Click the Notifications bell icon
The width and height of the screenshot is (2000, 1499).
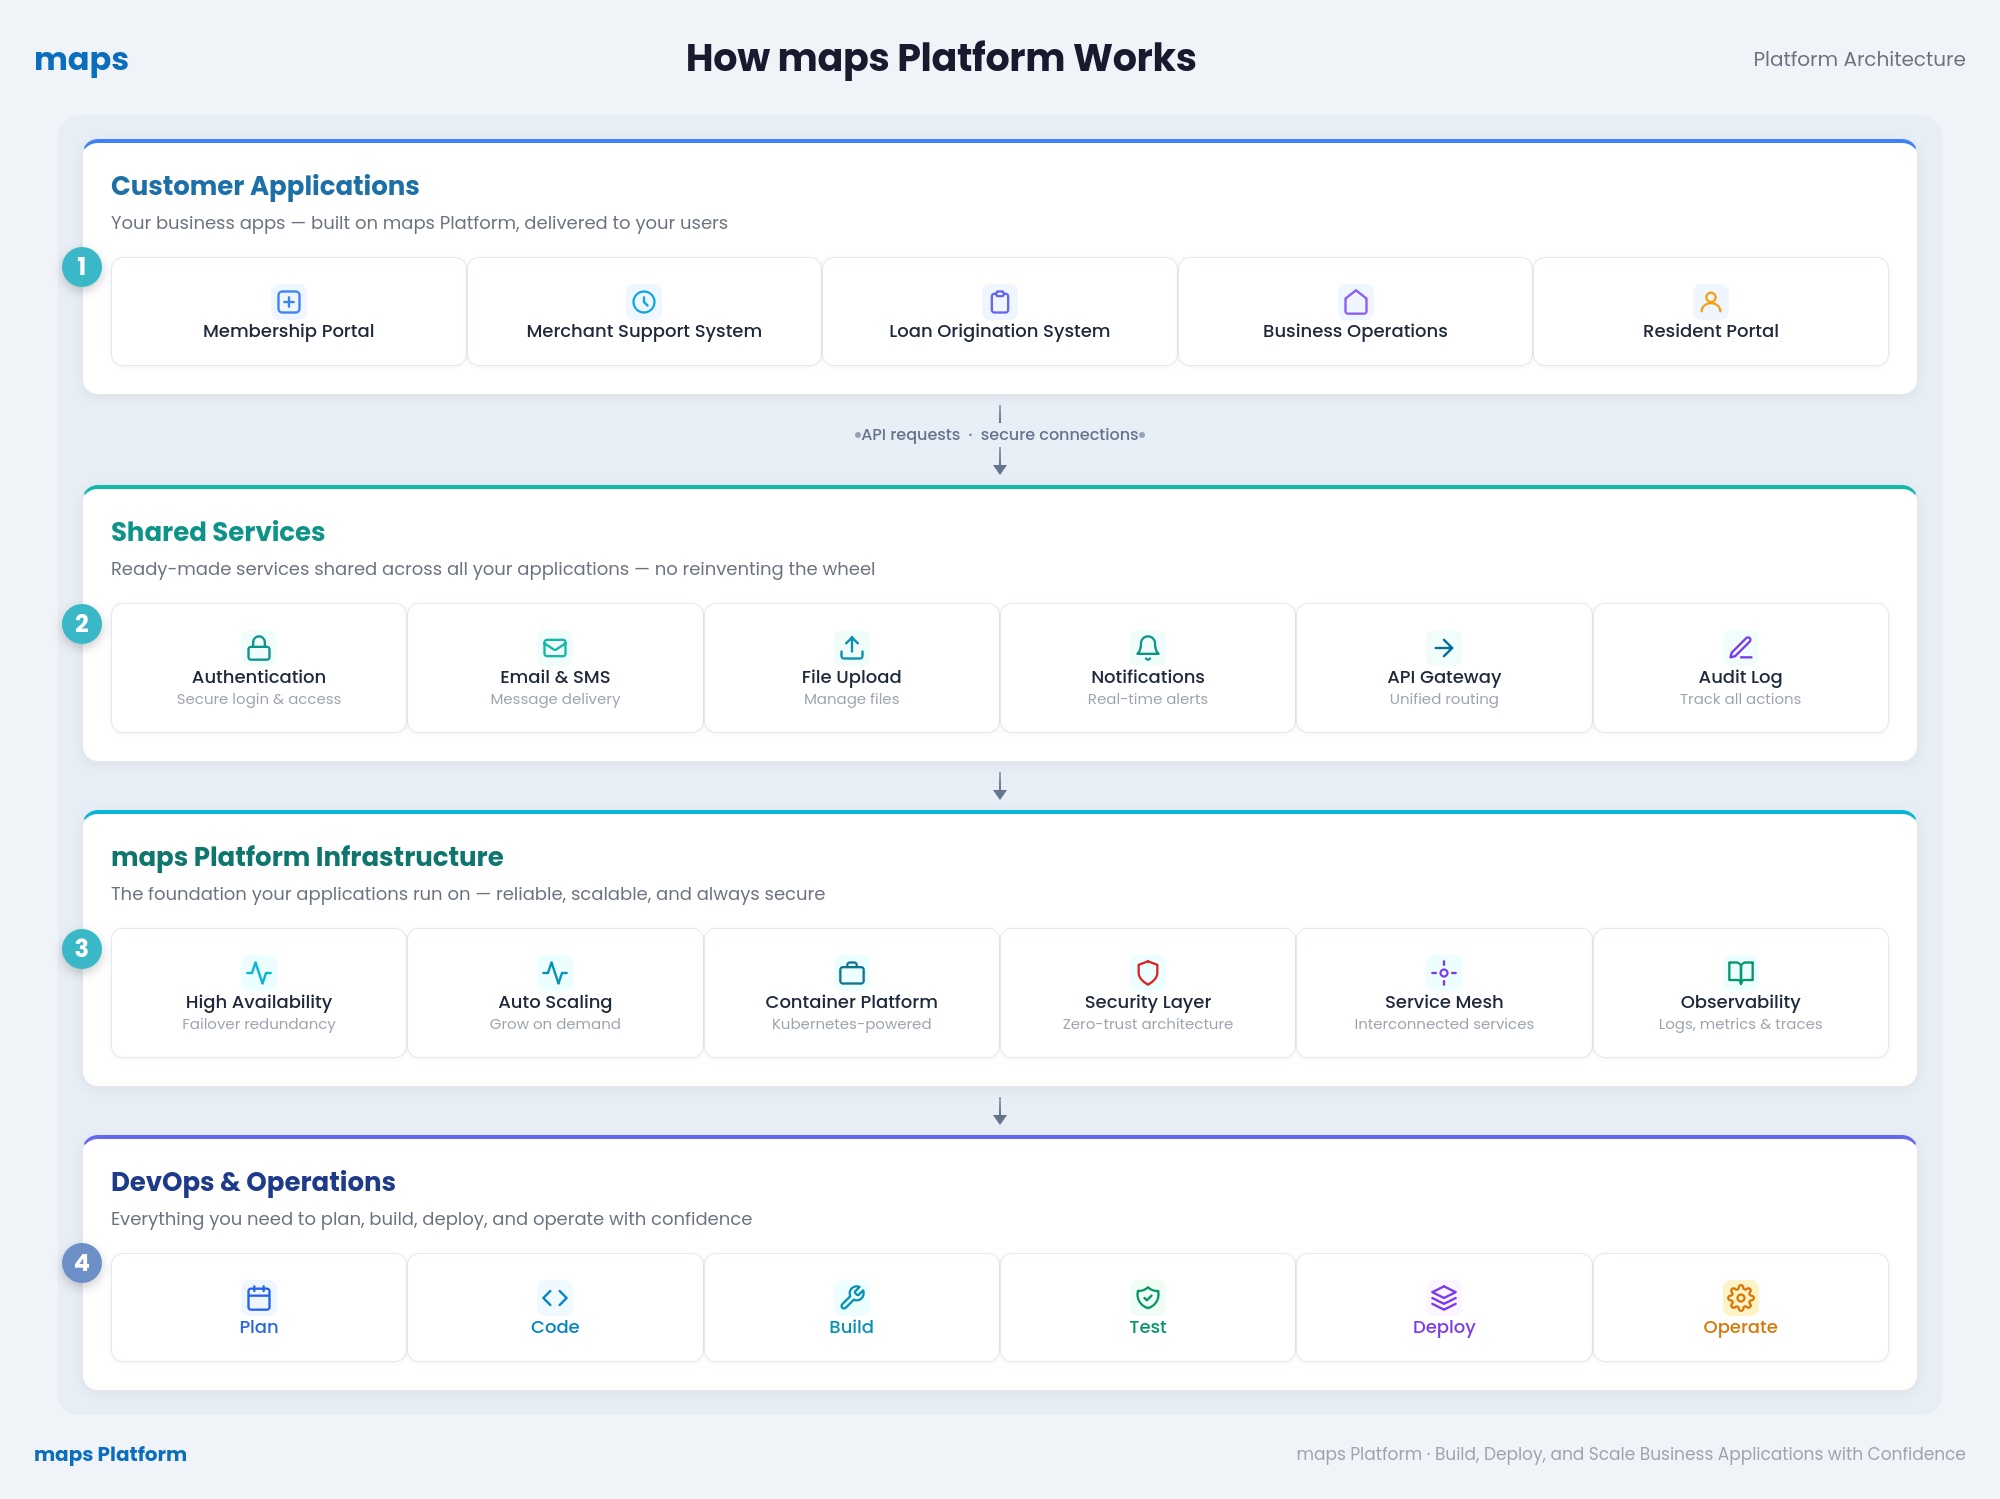pyautogui.click(x=1147, y=648)
